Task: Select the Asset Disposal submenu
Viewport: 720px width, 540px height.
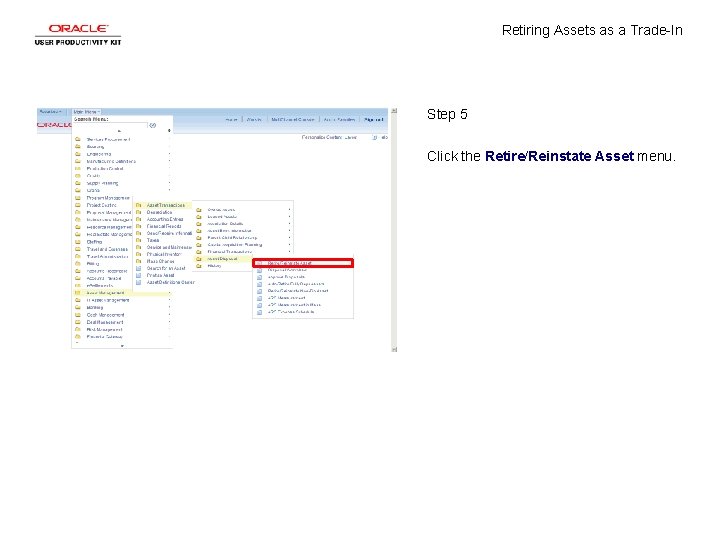Action: (x=223, y=259)
